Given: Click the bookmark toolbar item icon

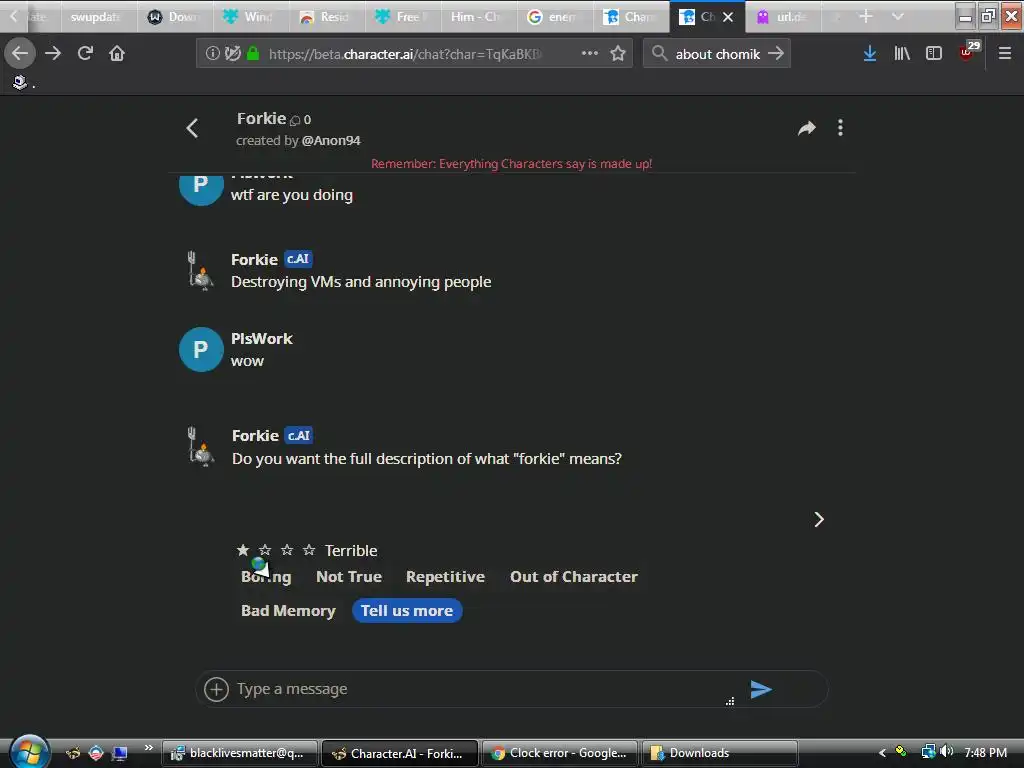Looking at the screenshot, I should [20, 82].
